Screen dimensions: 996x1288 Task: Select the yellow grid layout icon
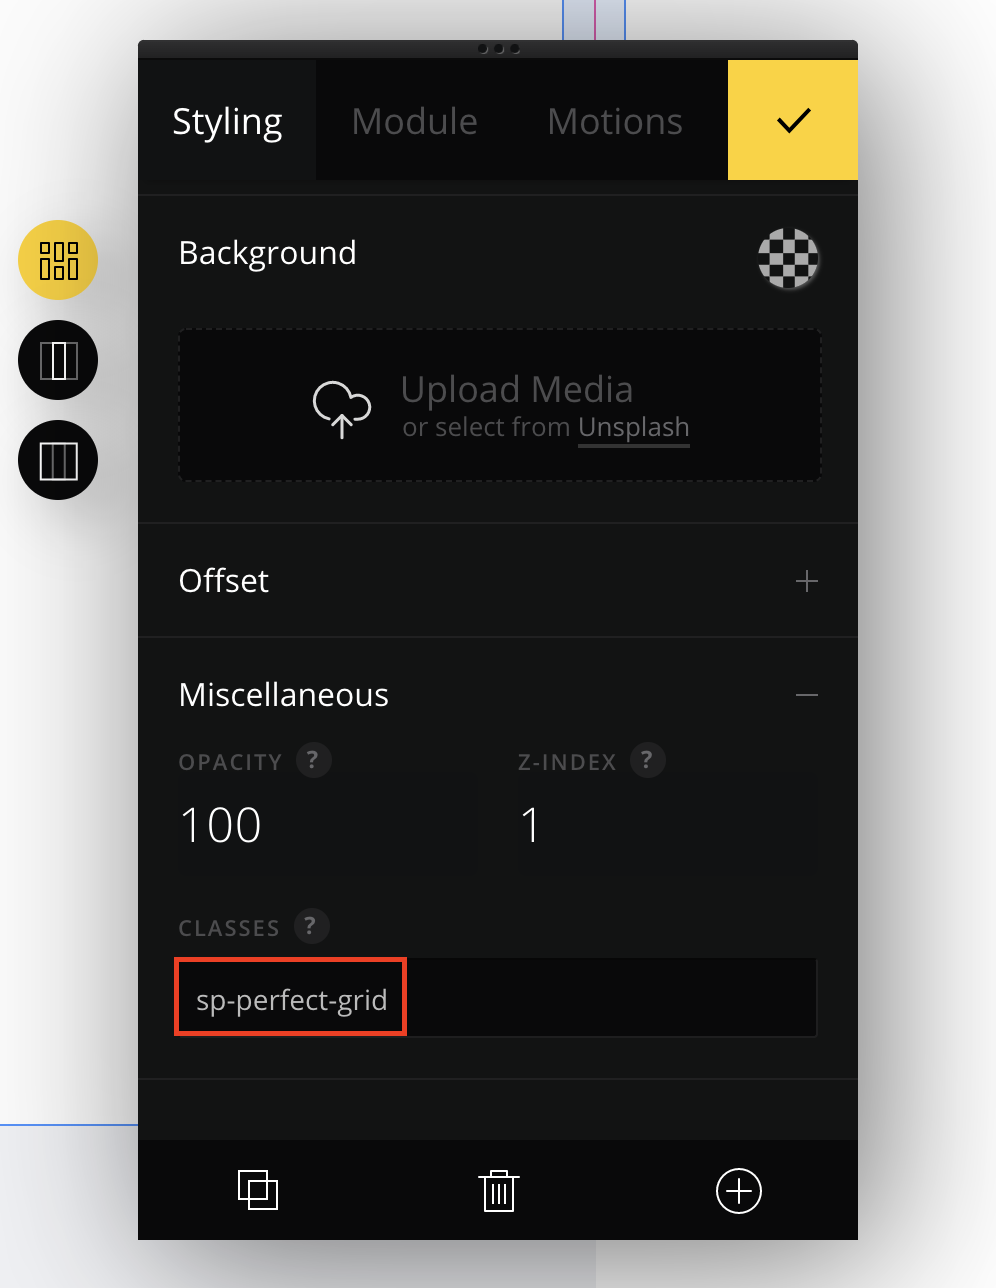coord(58,260)
